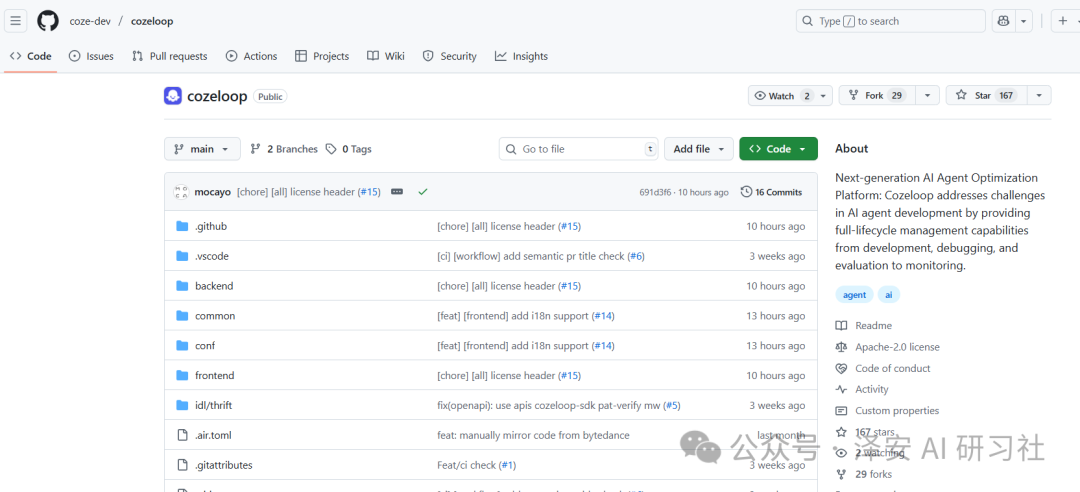
Task: Click the mocayo author avatar
Action: click(x=181, y=192)
